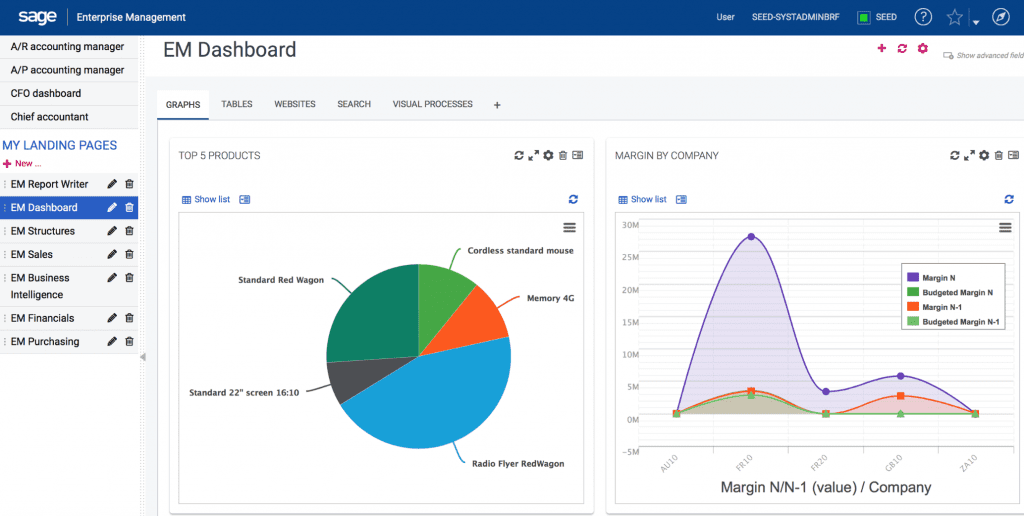Click blue refresh in Top 5 Products chart
The width and height of the screenshot is (1024, 516).
point(573,199)
